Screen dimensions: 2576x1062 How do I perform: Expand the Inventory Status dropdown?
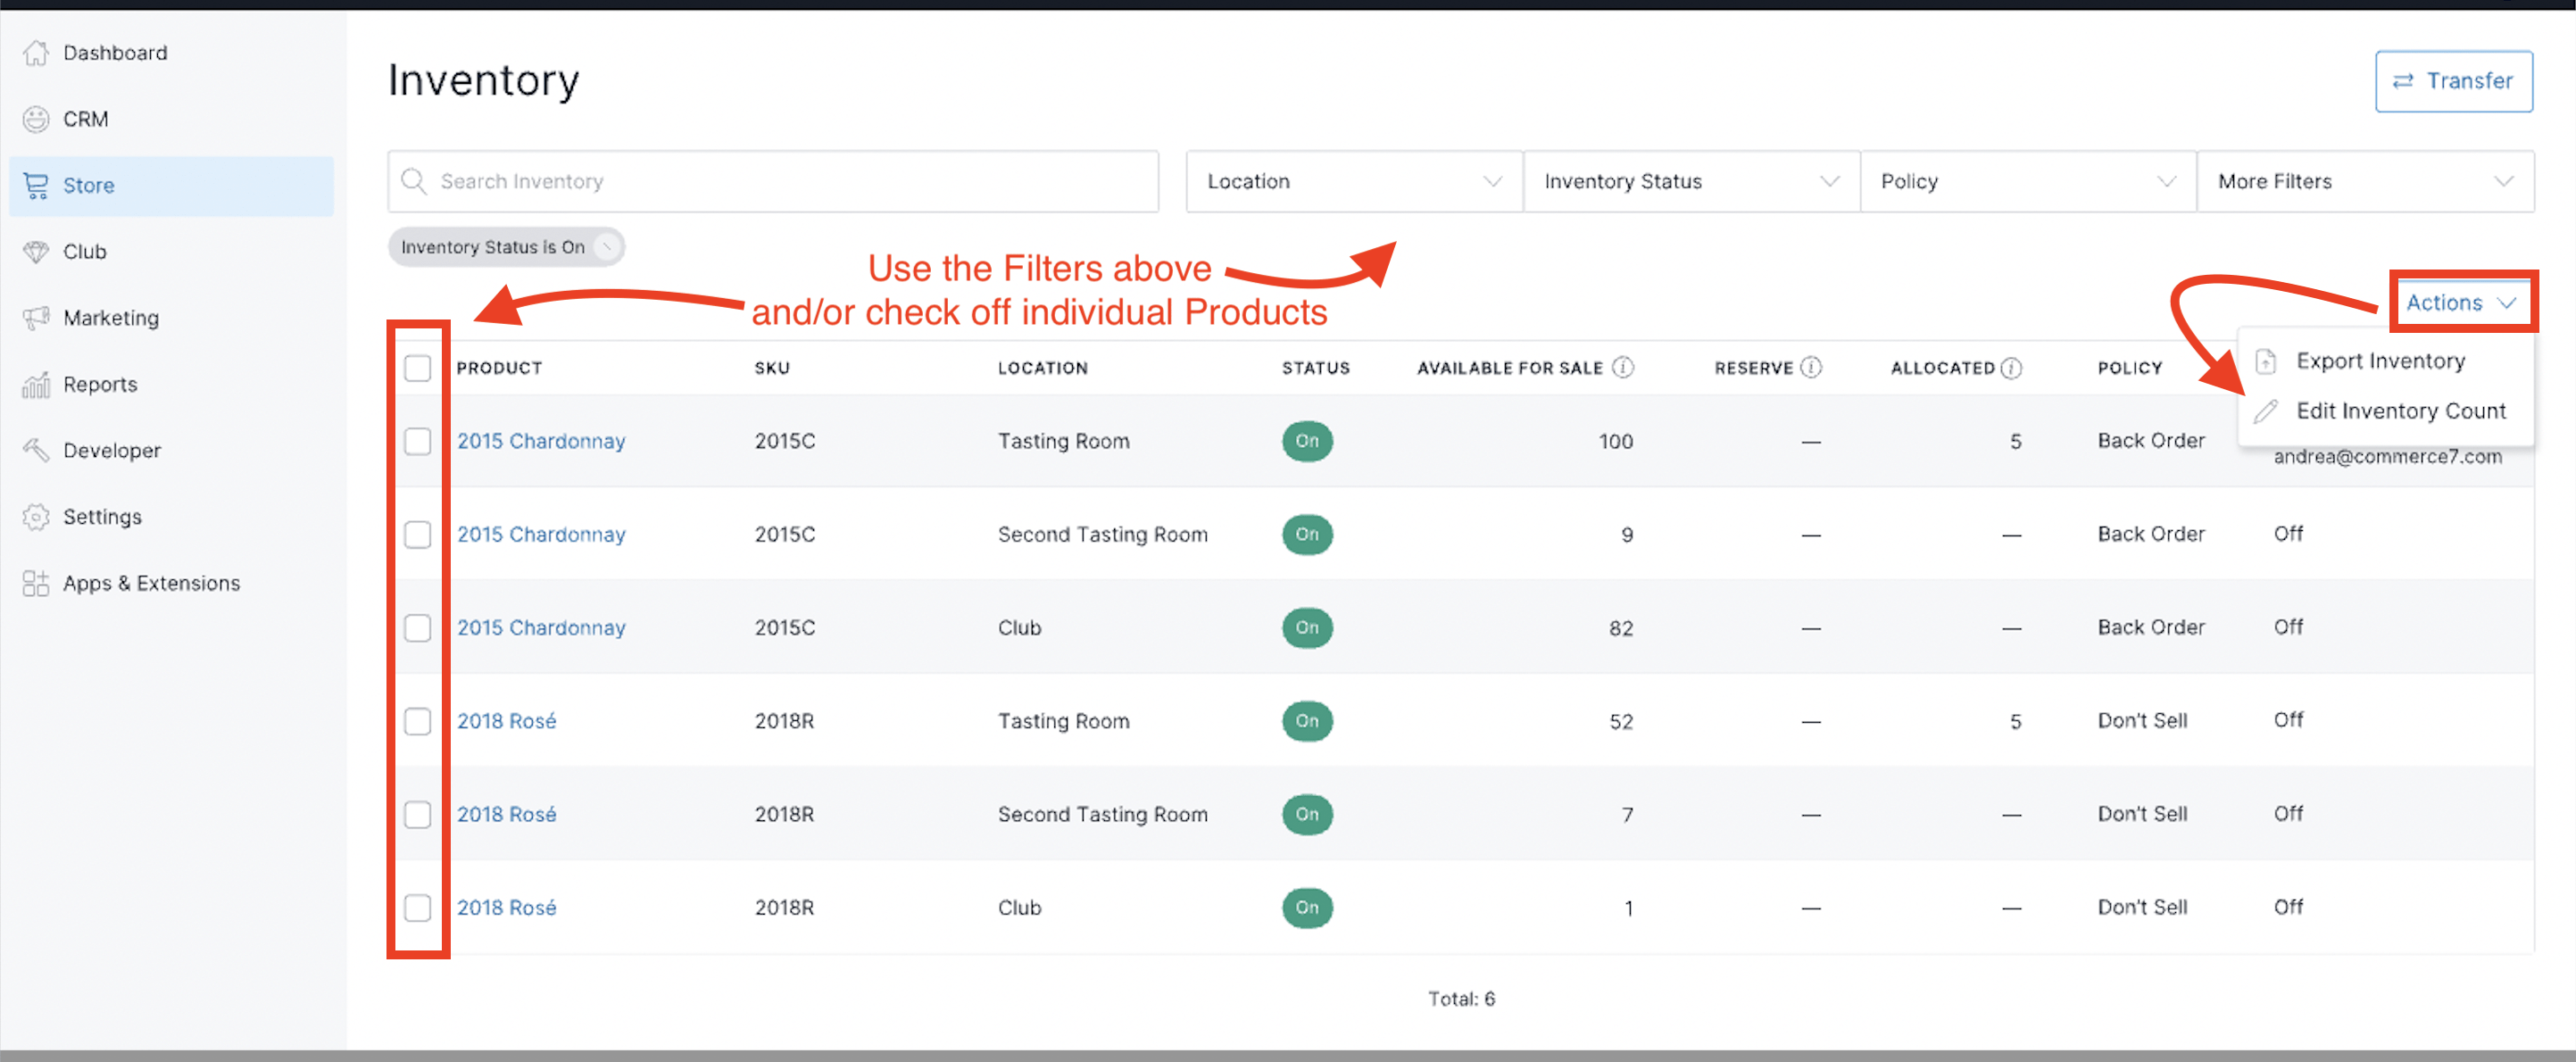coord(1690,182)
